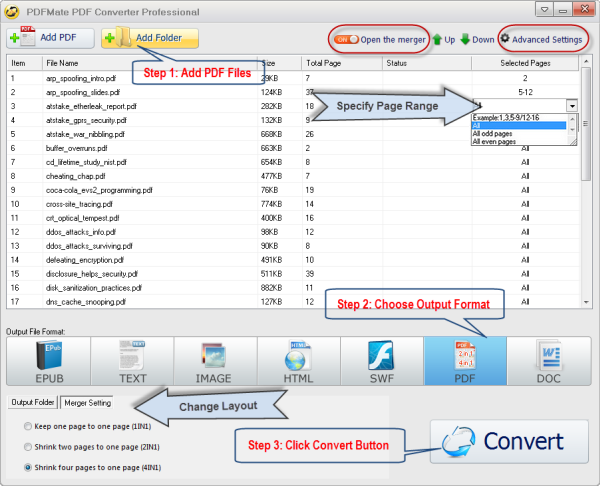Click file list scrollbar down arrow
This screenshot has height=486, width=600.
(586, 302)
